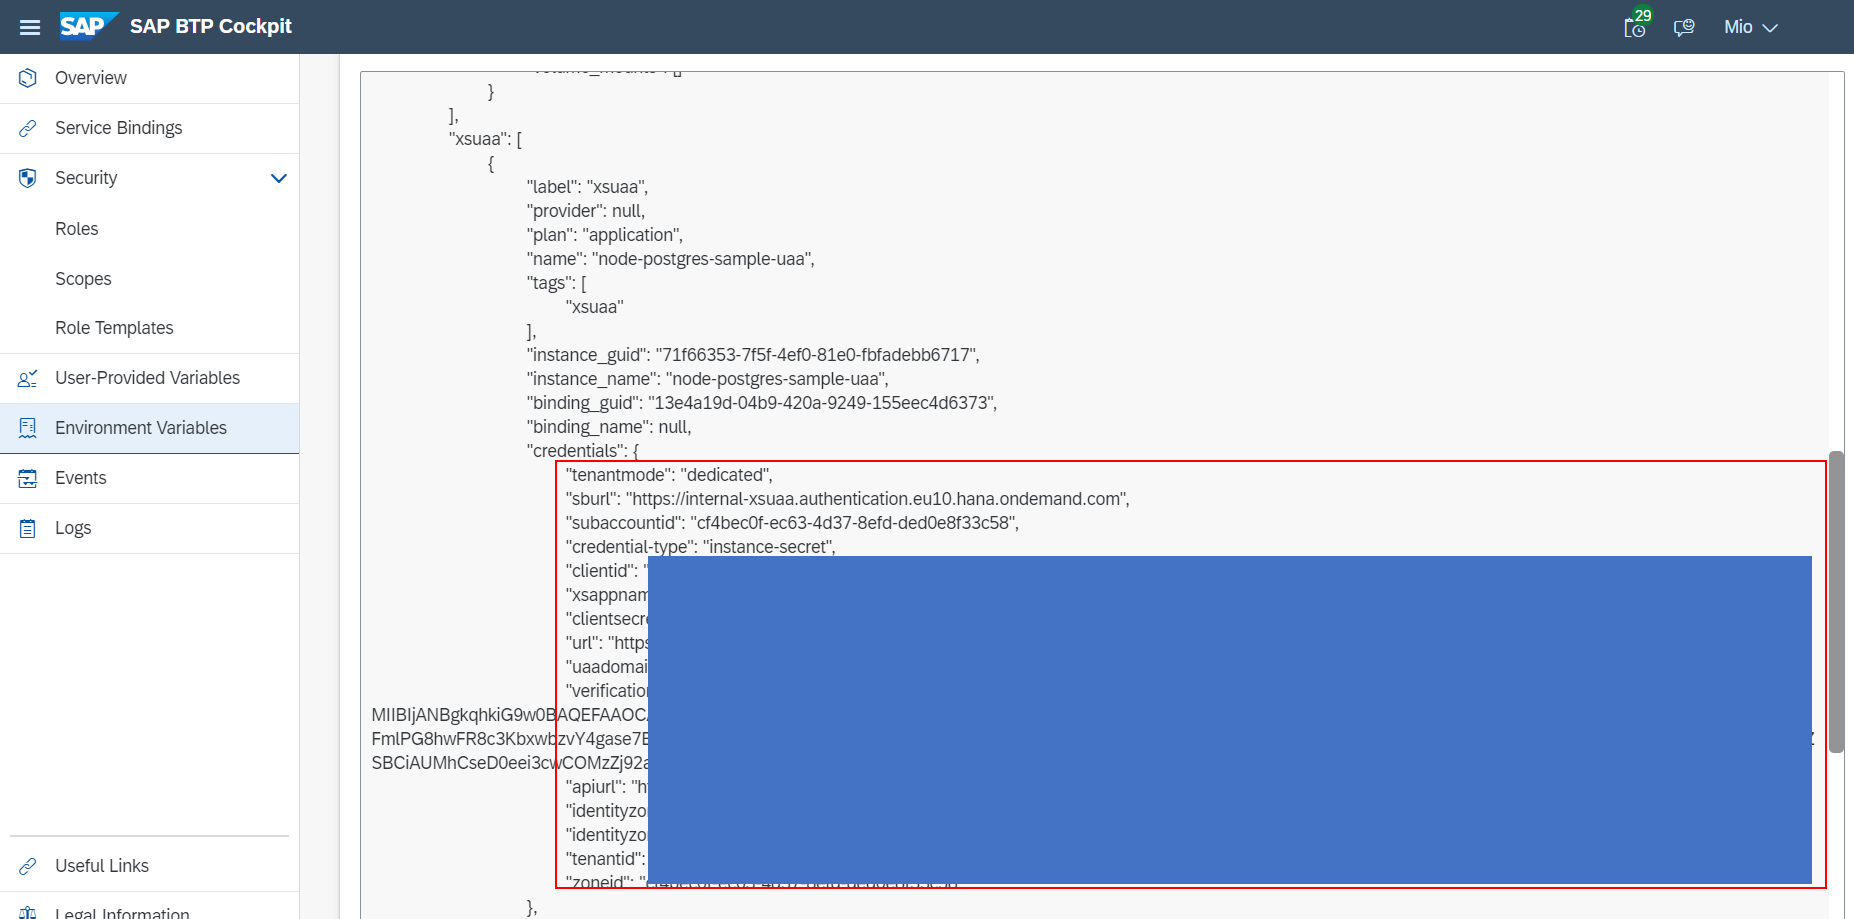The image size is (1854, 919).
Task: Click the vertical scrollbar thumb
Action: [x=1836, y=602]
